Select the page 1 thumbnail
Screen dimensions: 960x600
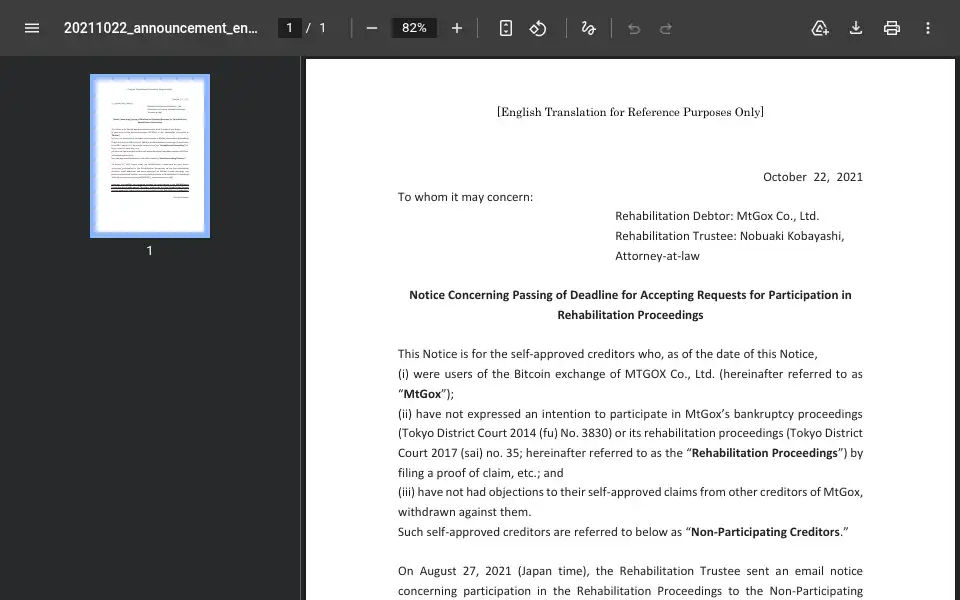pos(150,156)
